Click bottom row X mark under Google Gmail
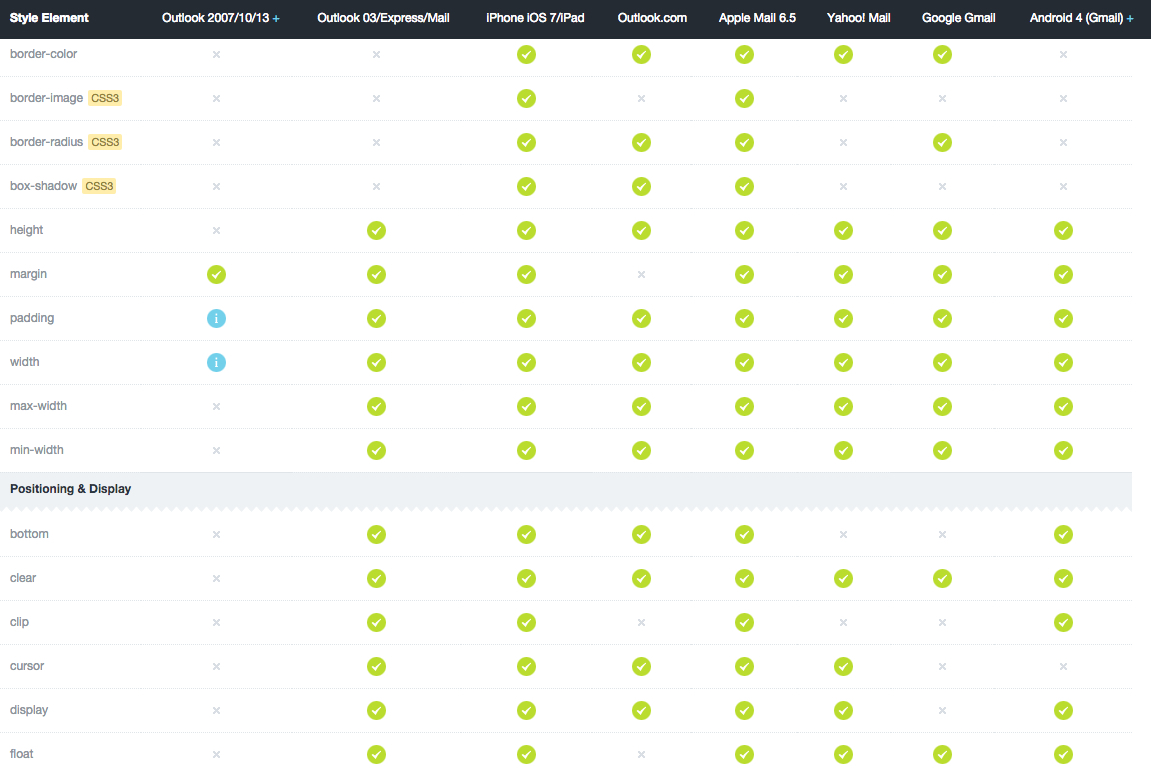 tap(943, 535)
